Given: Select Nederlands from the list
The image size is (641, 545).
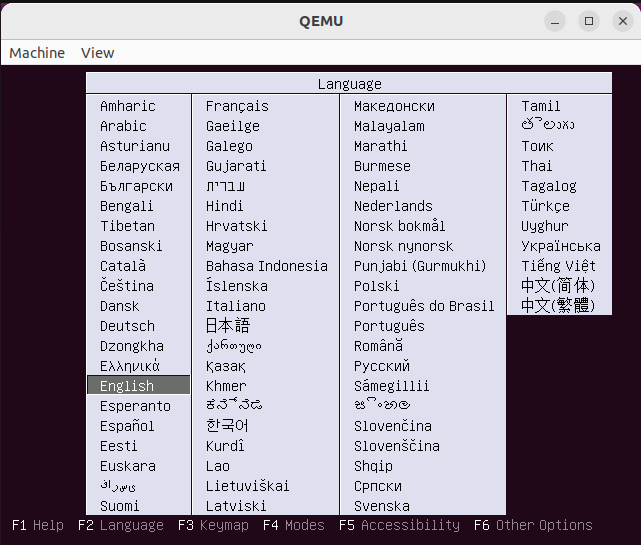Looking at the screenshot, I should (x=393, y=206).
